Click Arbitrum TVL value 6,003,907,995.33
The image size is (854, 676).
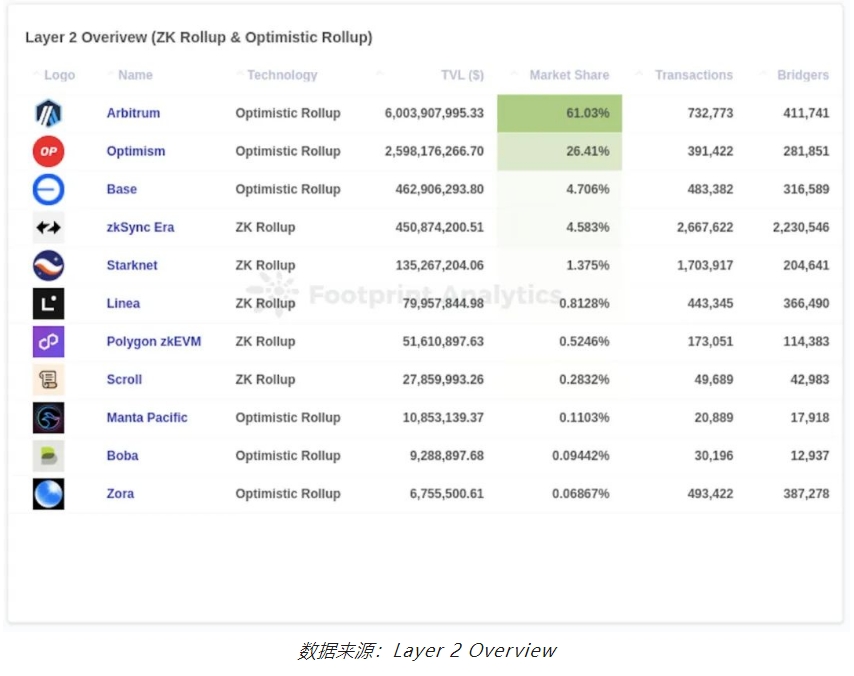tap(434, 113)
